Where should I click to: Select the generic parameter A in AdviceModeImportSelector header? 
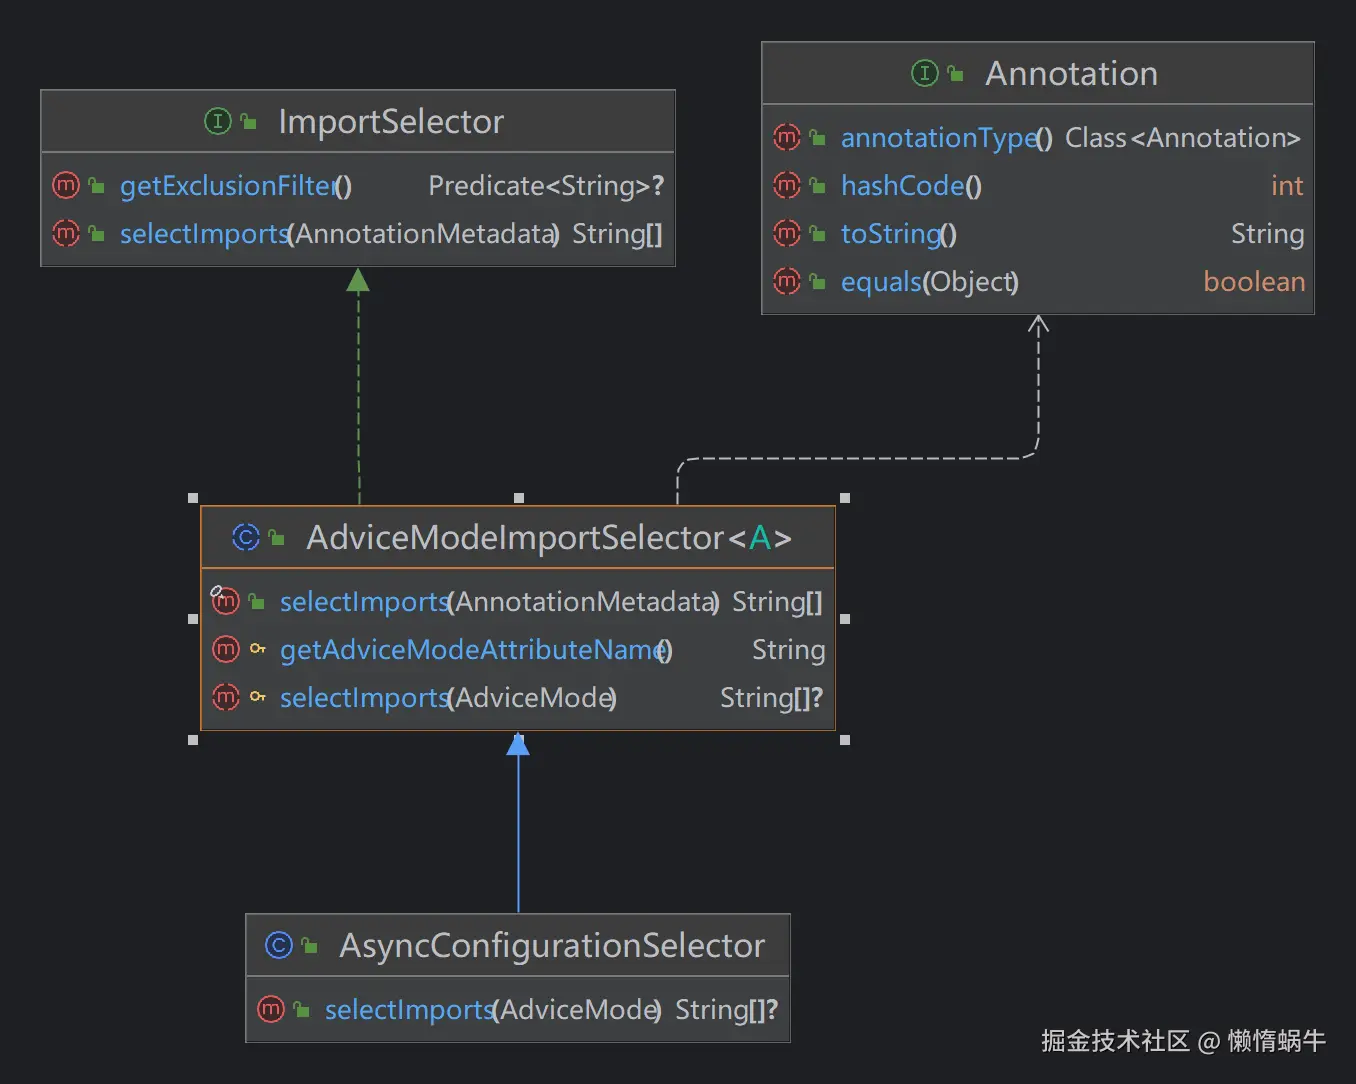pyautogui.click(x=761, y=537)
